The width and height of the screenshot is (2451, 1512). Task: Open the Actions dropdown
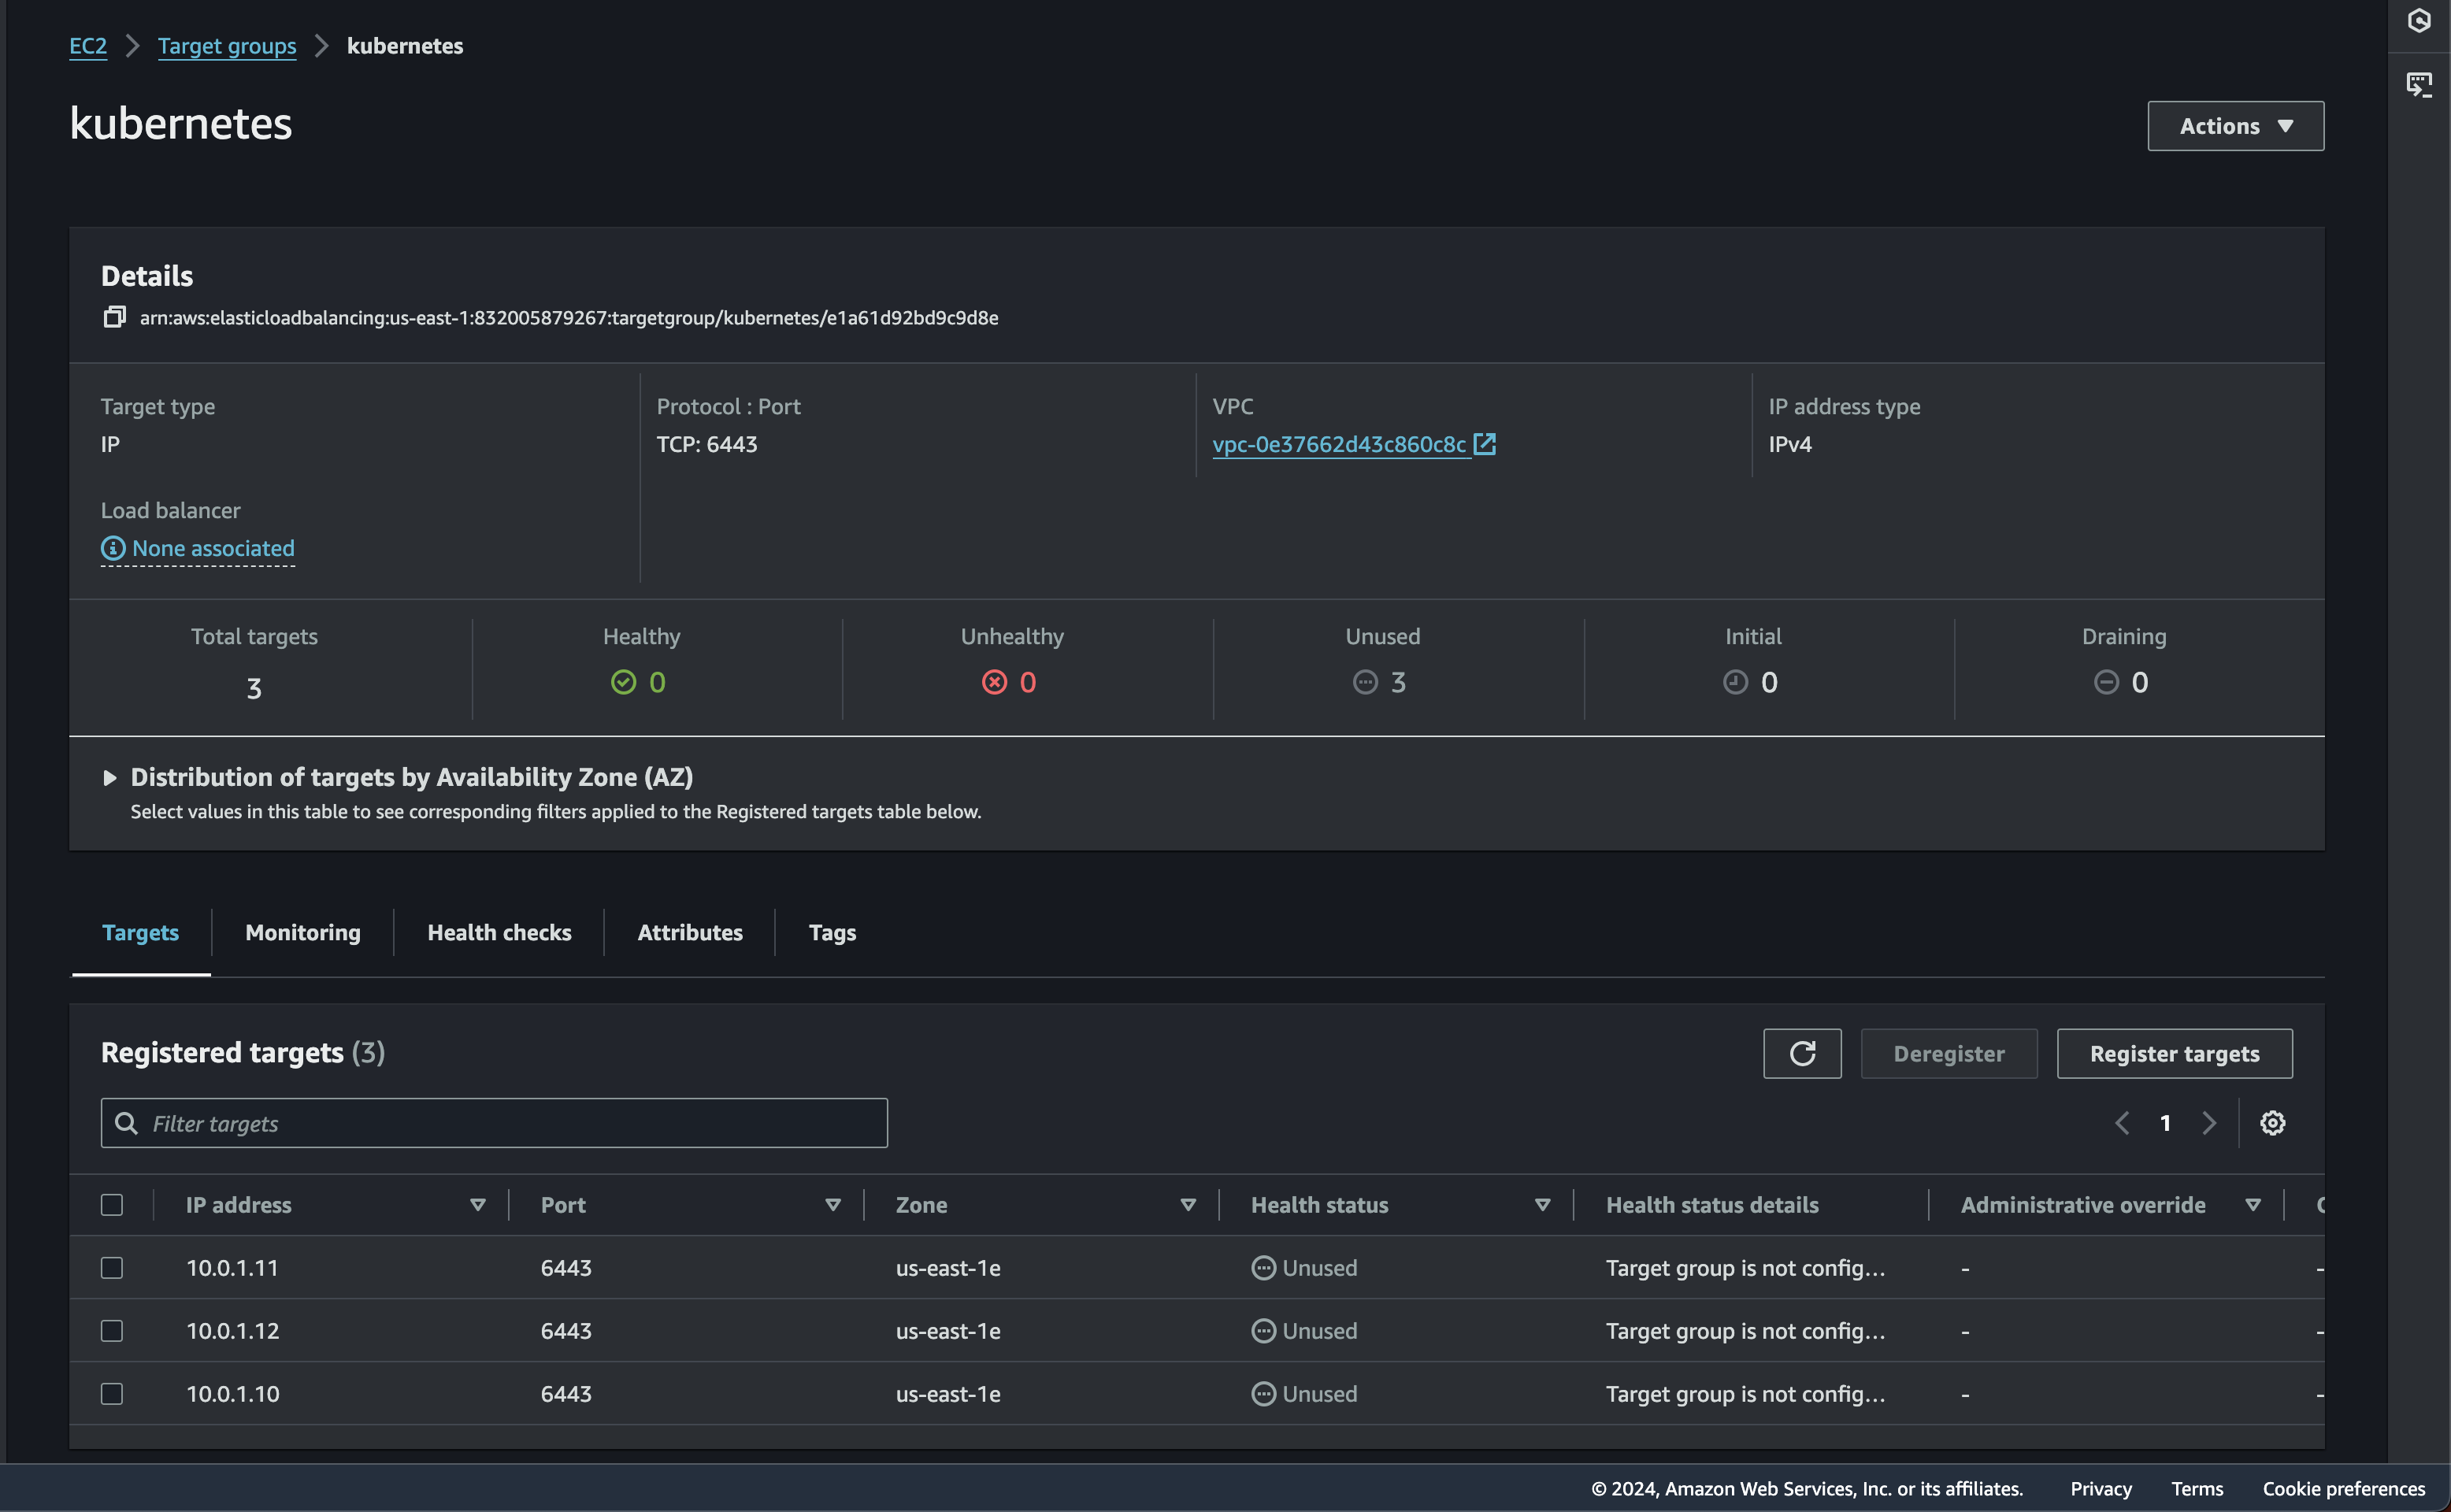(x=2235, y=126)
